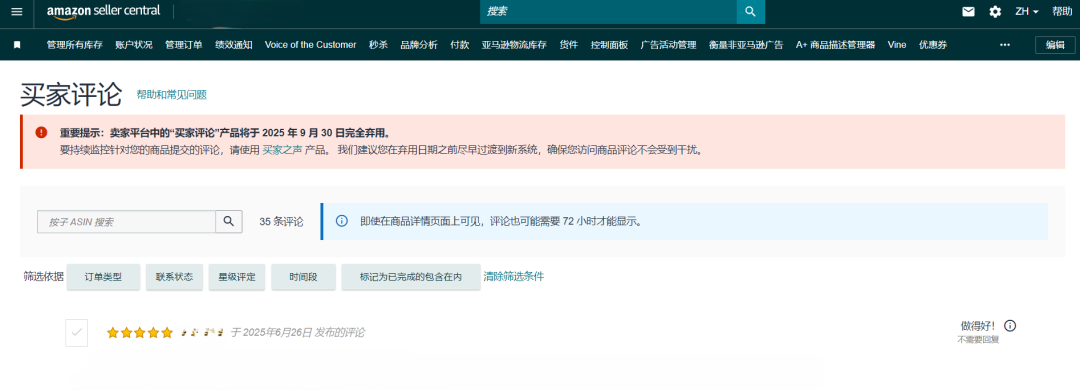Click the 做得好! status text

click(978, 326)
